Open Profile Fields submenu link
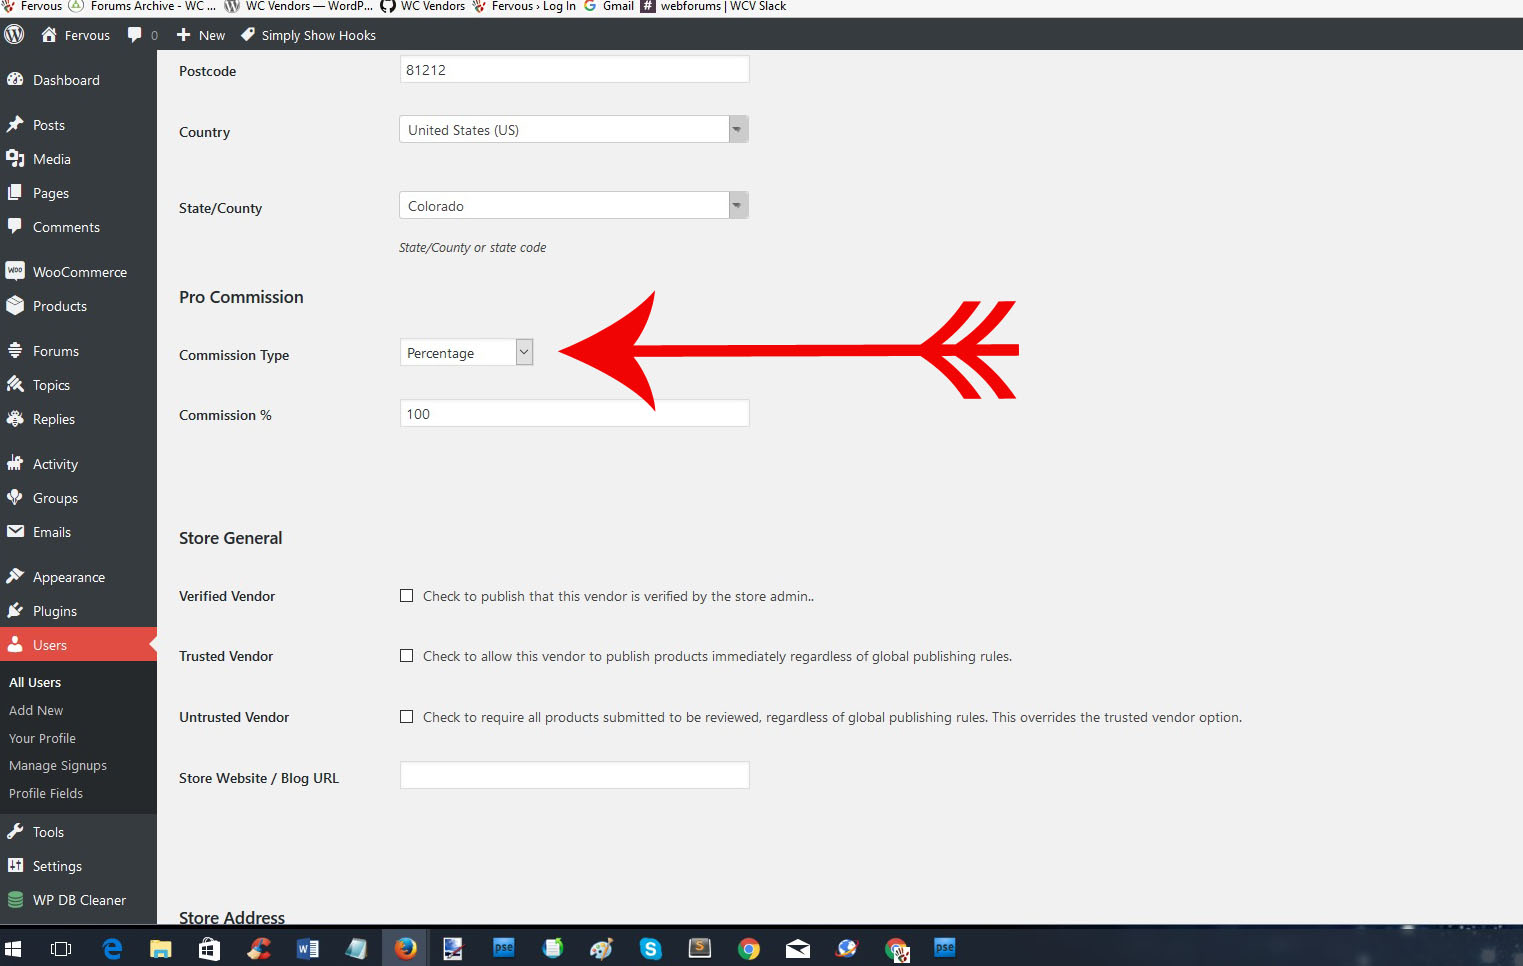Screen dimensions: 1523x966 pyautogui.click(x=46, y=793)
